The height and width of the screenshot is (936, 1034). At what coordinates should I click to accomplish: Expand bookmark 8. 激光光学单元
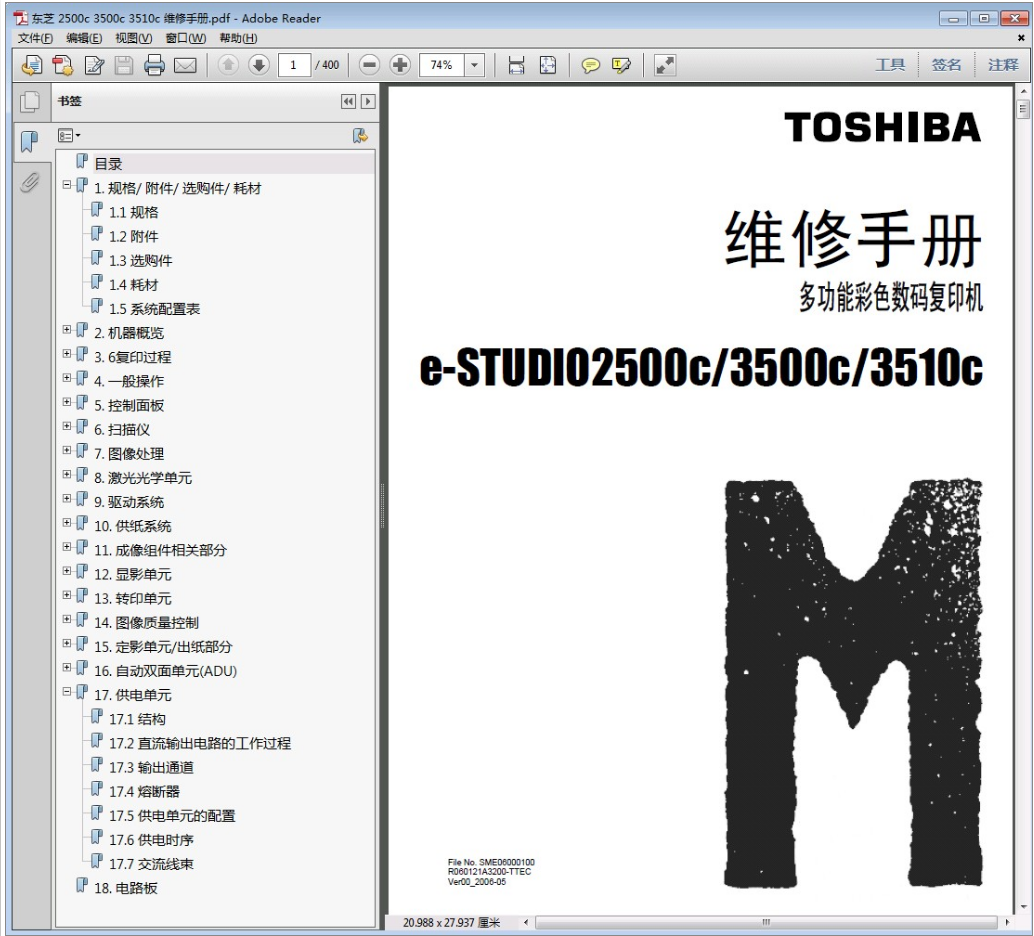pyautogui.click(x=67, y=474)
